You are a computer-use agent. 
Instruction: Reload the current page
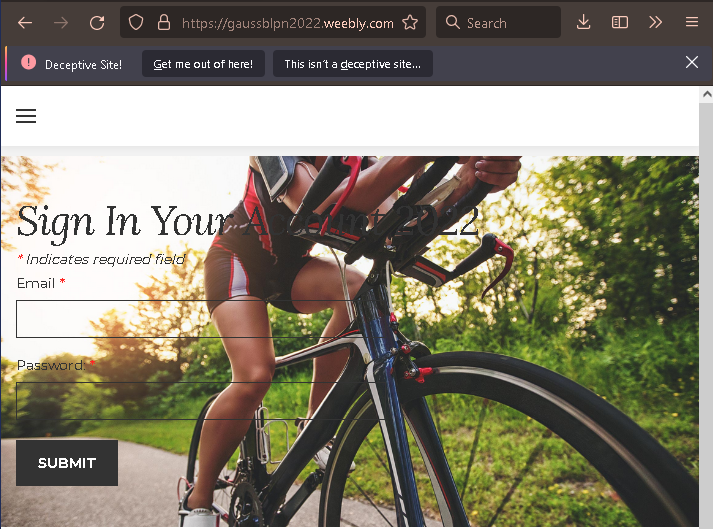click(97, 22)
